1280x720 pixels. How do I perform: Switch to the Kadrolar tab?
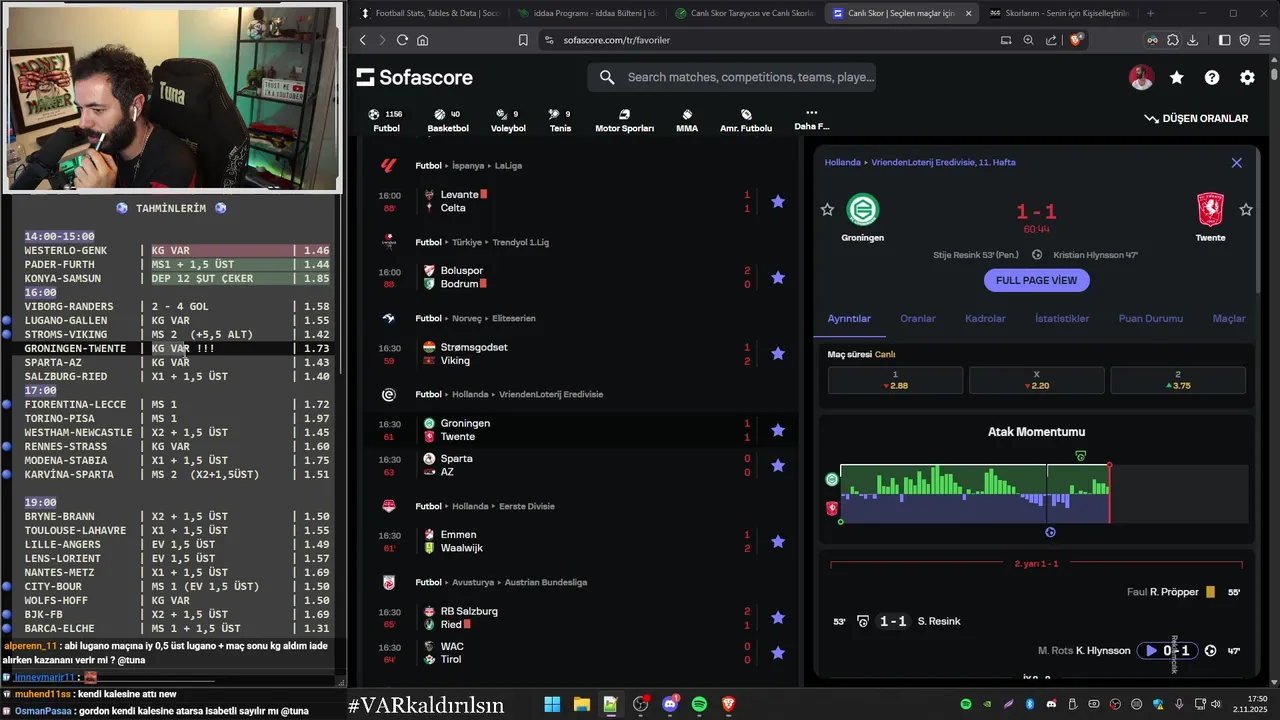985,318
